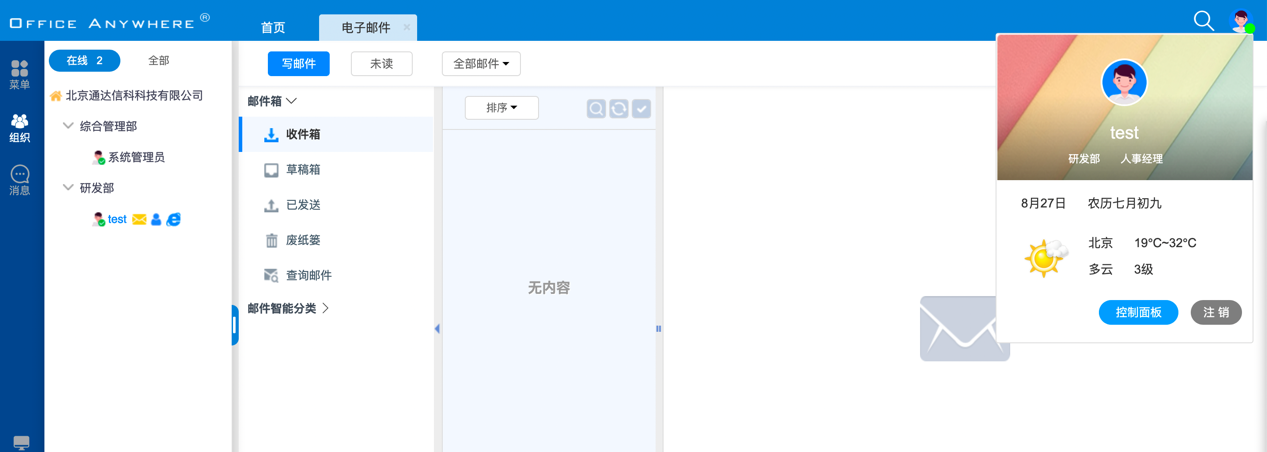The image size is (1267, 452).
Task: Toggle the organization panel blue collapse handle
Action: [x=235, y=325]
